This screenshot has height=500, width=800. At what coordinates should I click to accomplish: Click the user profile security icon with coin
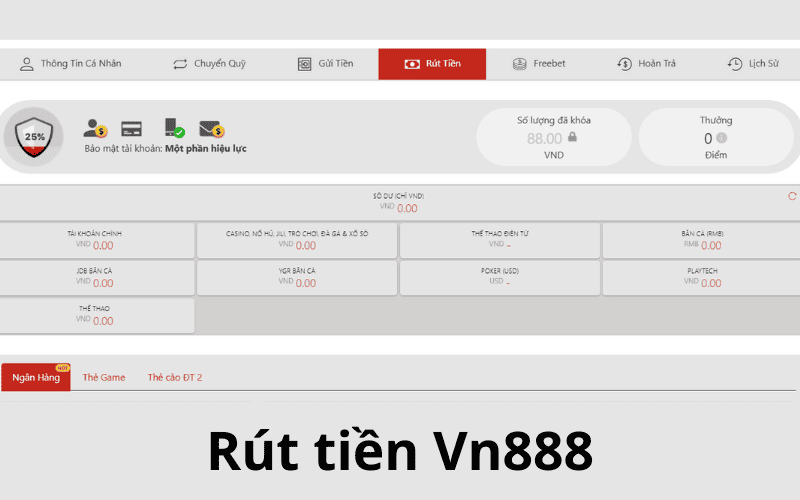[x=95, y=128]
